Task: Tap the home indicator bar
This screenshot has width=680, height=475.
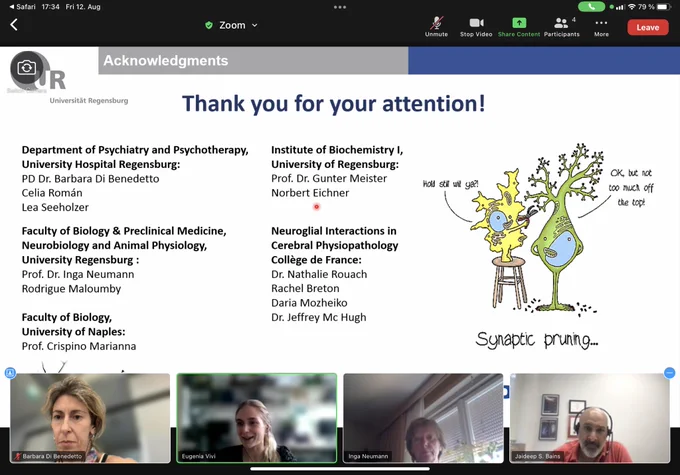Action: click(x=340, y=469)
